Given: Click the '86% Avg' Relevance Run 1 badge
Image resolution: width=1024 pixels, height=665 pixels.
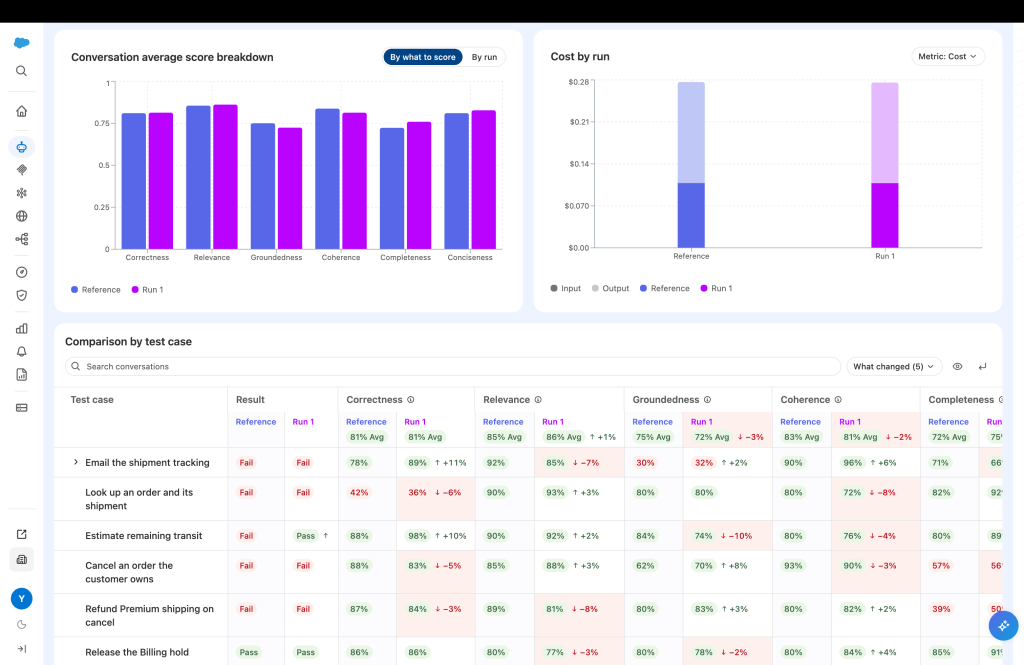Looking at the screenshot, I should 564,437.
